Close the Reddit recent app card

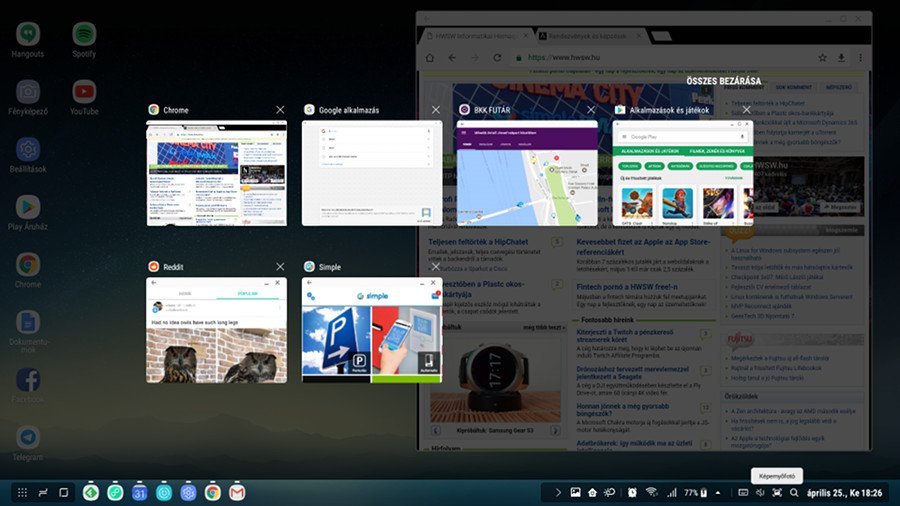click(x=280, y=267)
